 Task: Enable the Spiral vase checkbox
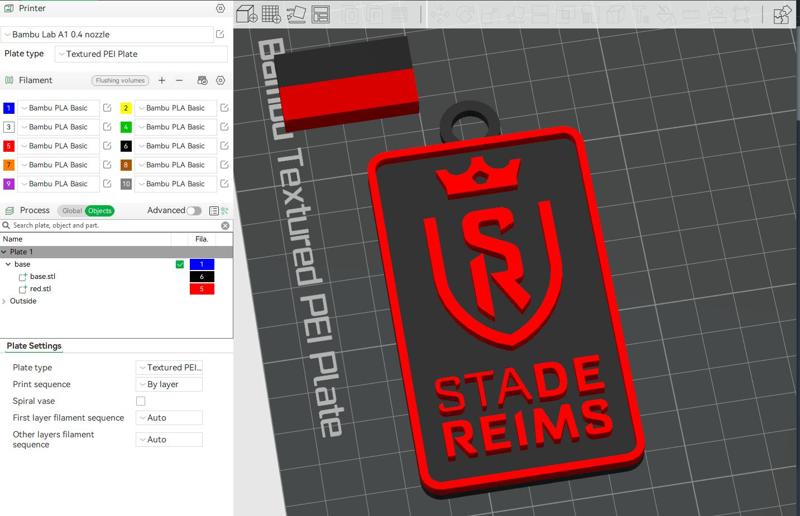tap(140, 401)
